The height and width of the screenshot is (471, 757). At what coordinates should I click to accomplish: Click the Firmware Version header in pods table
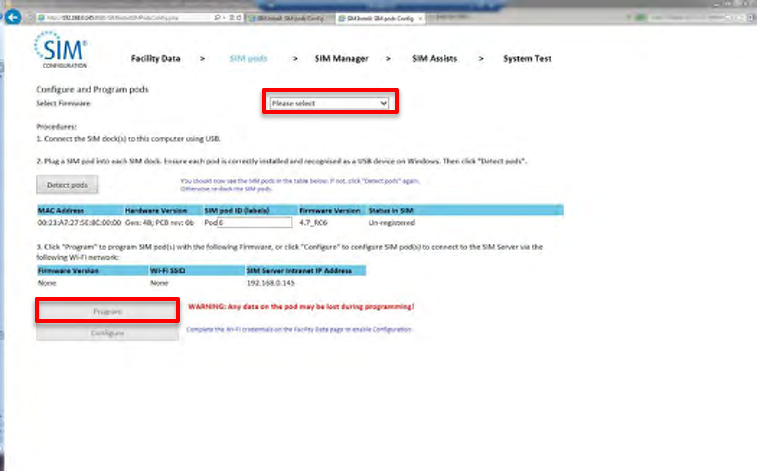pos(330,210)
